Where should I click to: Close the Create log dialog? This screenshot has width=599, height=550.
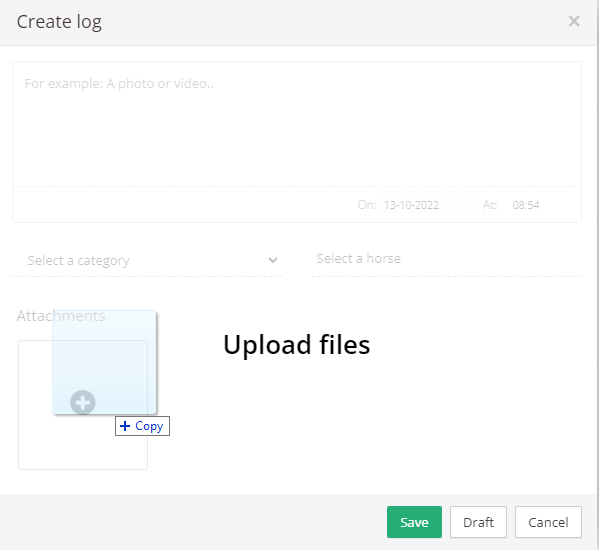point(574,21)
